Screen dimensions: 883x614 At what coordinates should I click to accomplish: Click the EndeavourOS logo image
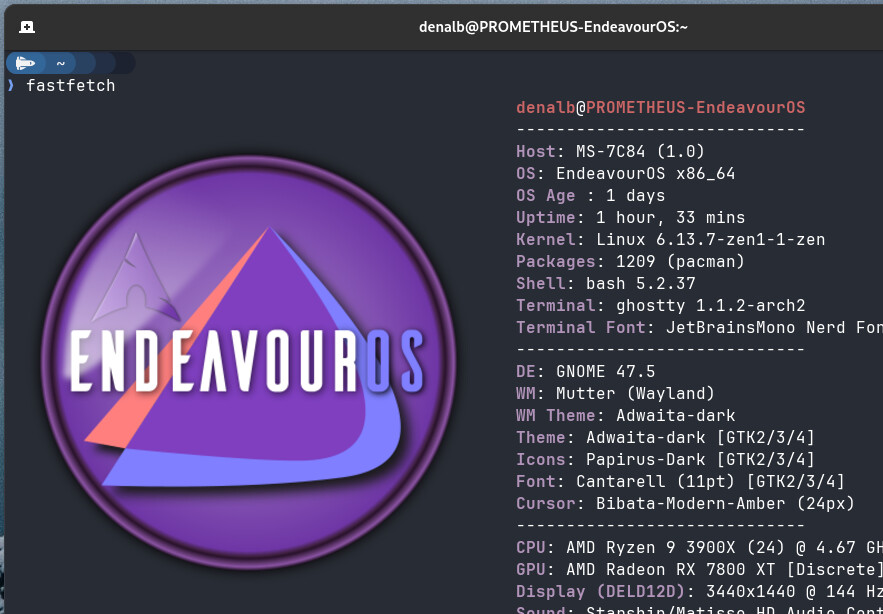click(248, 363)
